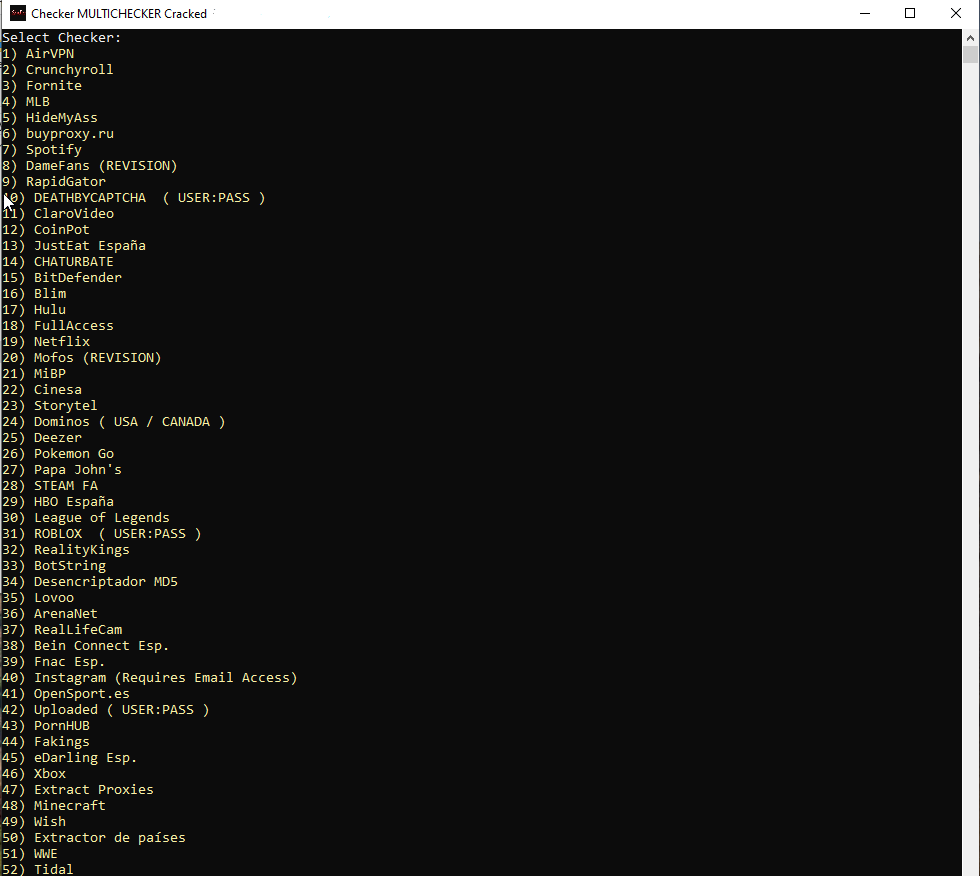Click the '22) Cinesa' line
The width and height of the screenshot is (980, 876).
(42, 389)
